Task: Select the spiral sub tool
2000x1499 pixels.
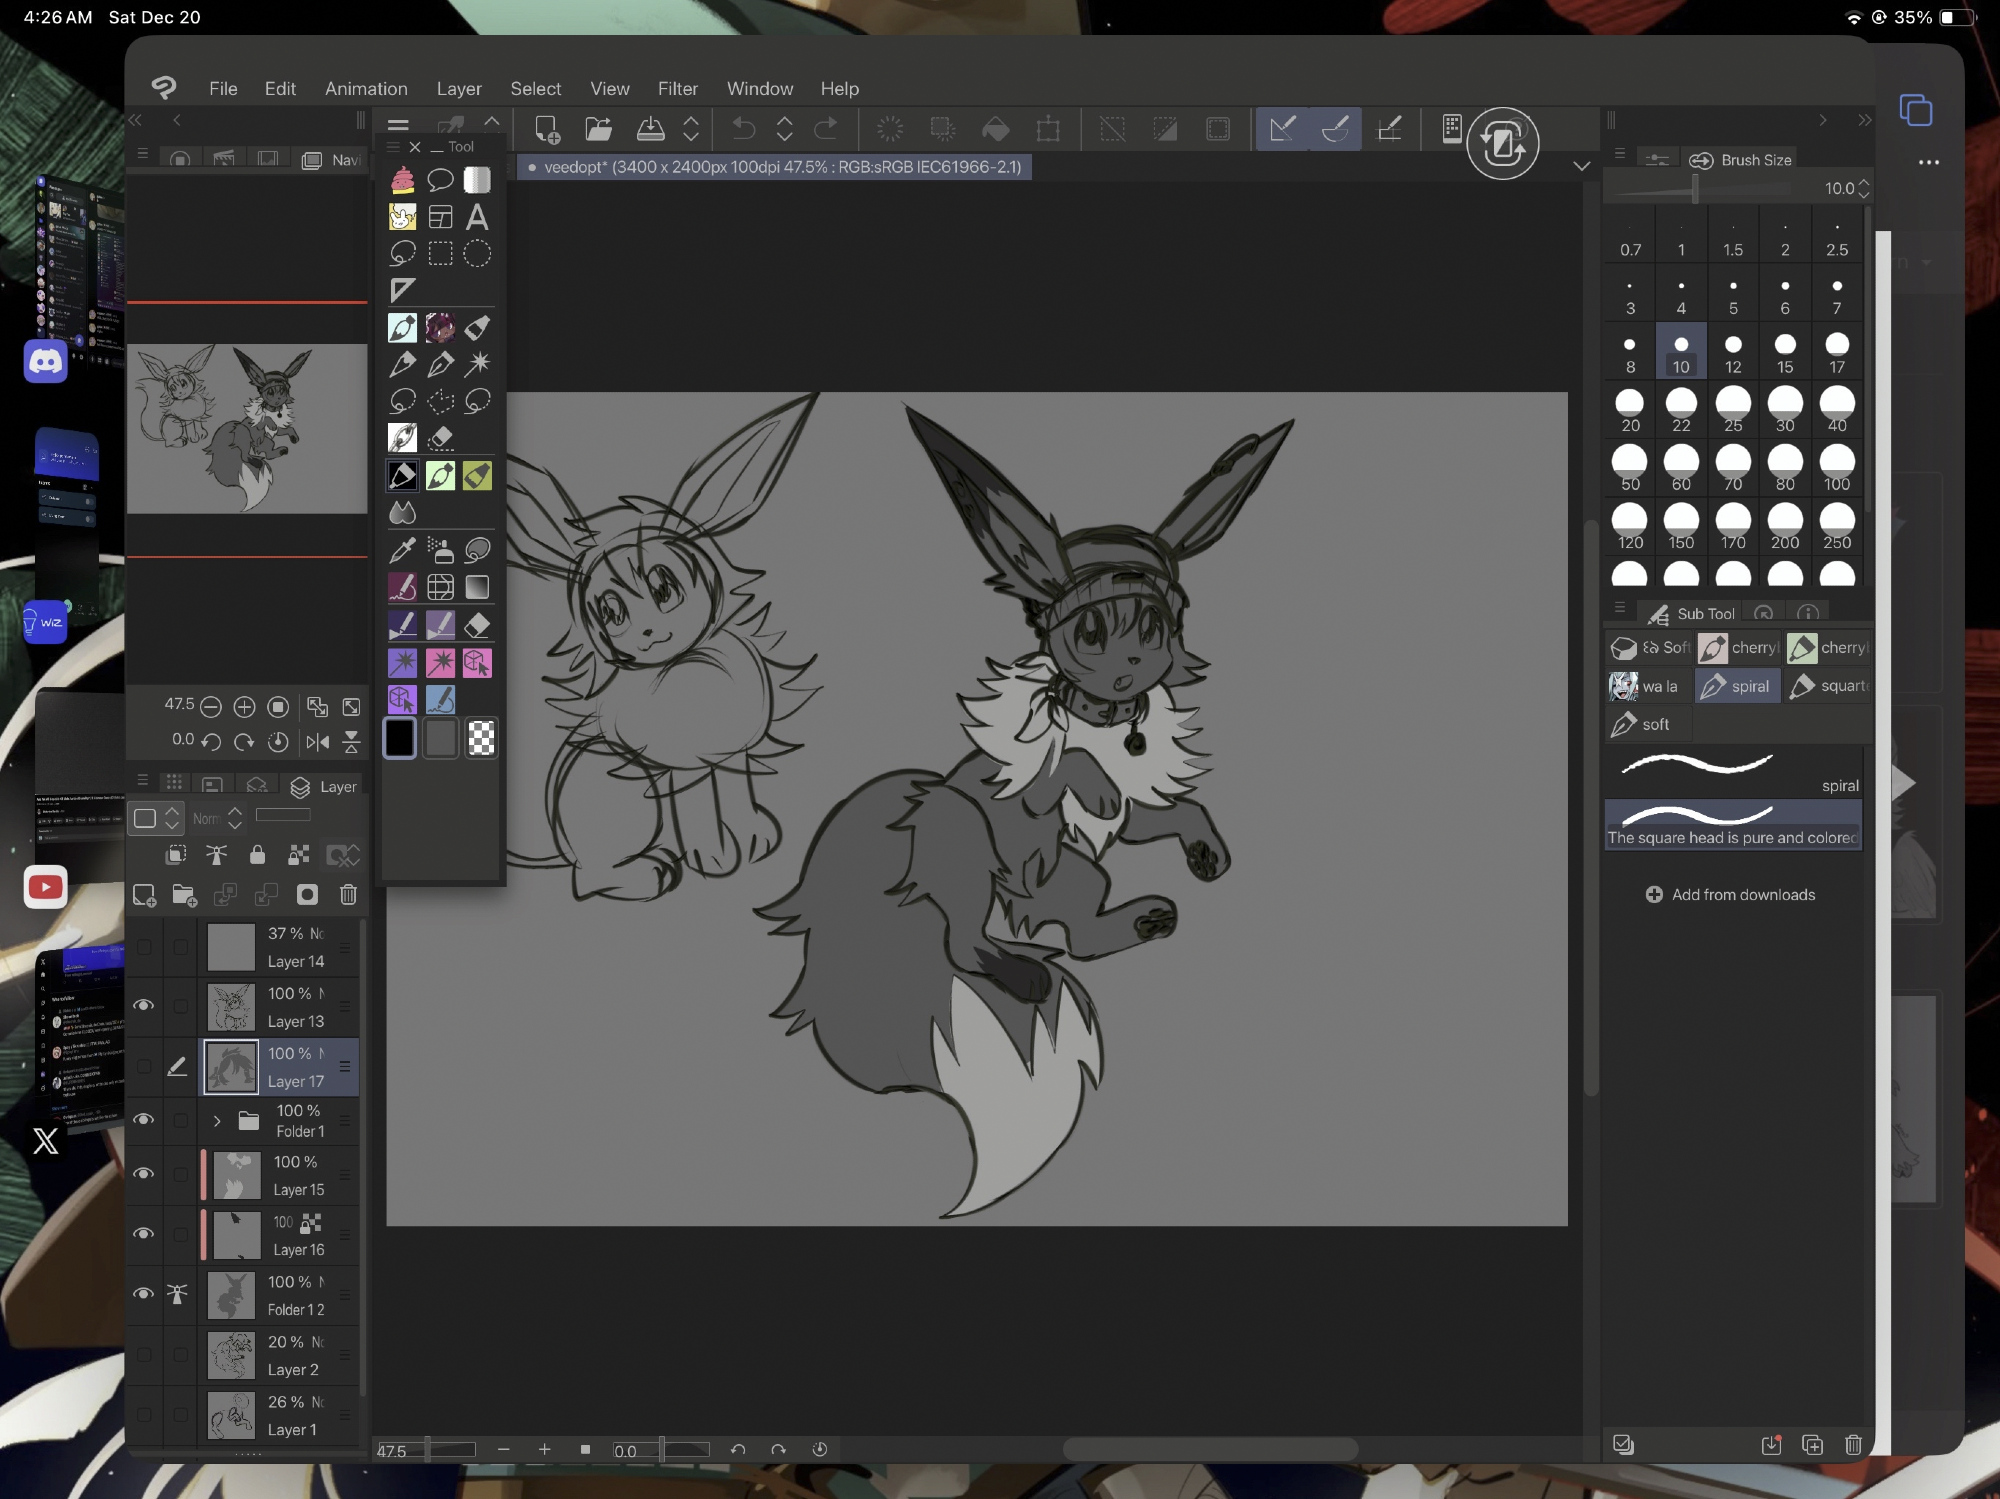Action: pos(1738,686)
